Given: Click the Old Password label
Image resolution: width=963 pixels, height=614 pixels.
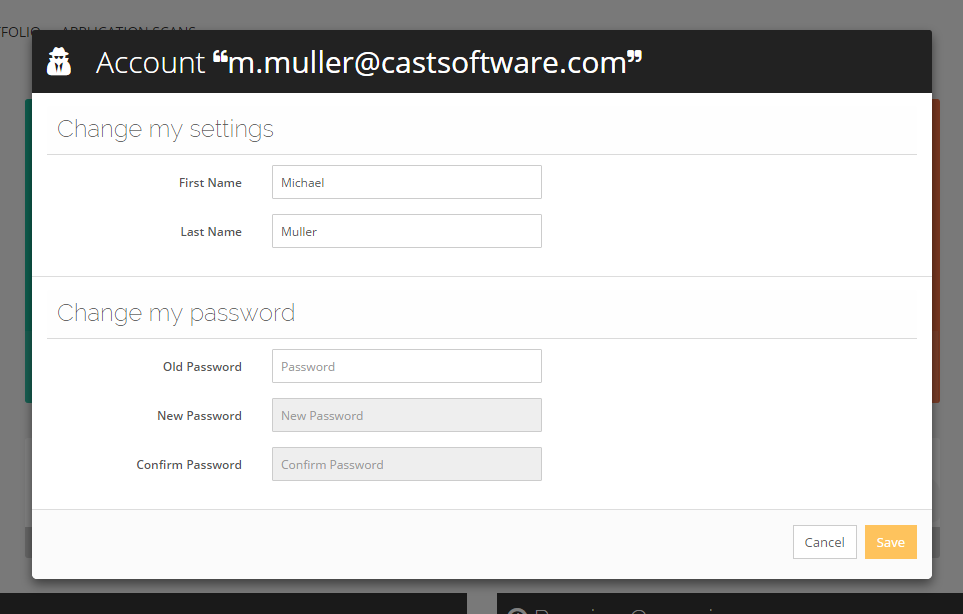Looking at the screenshot, I should [x=202, y=367].
